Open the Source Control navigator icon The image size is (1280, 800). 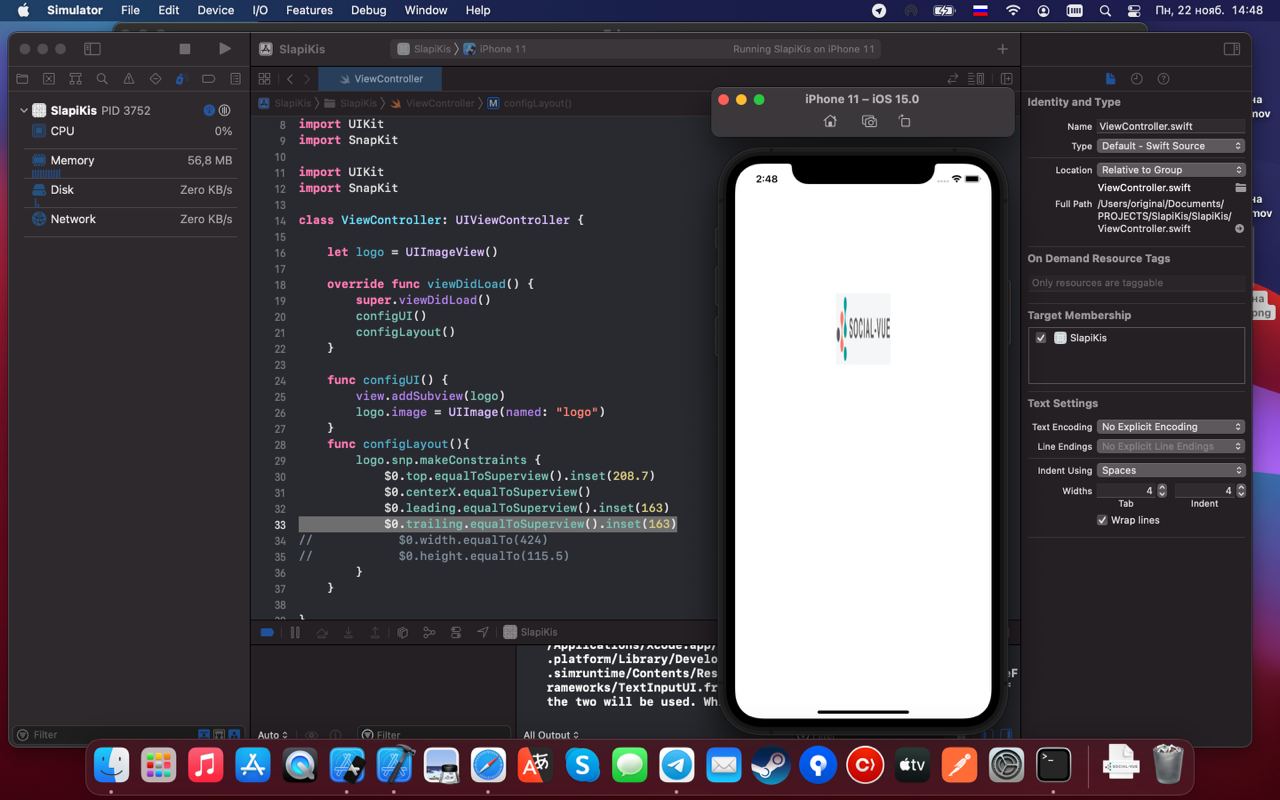(49, 79)
